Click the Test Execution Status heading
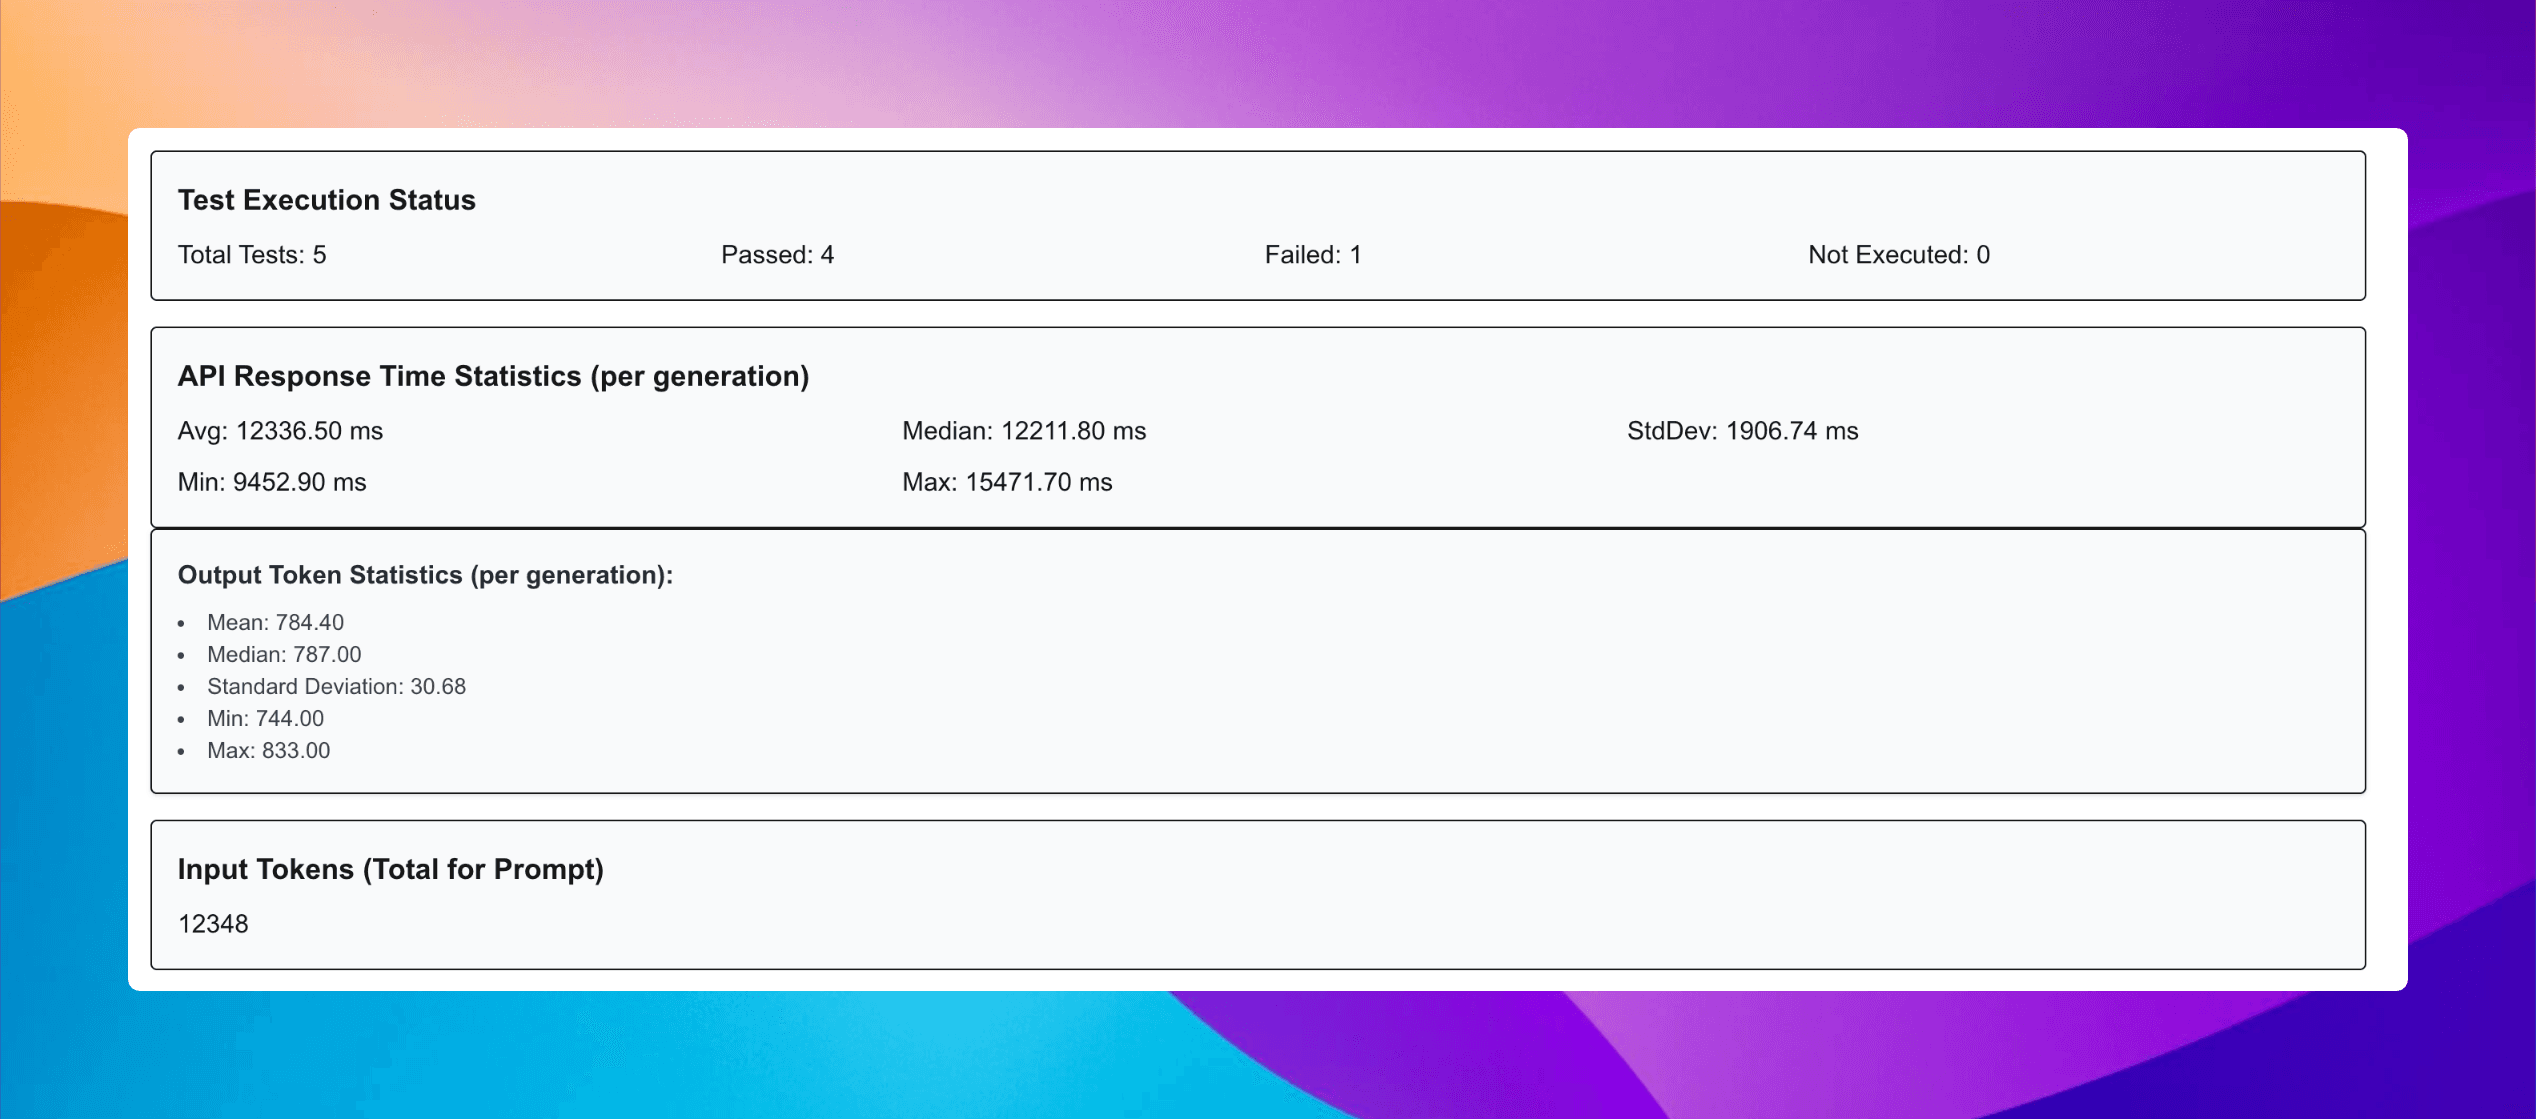 tap(326, 200)
